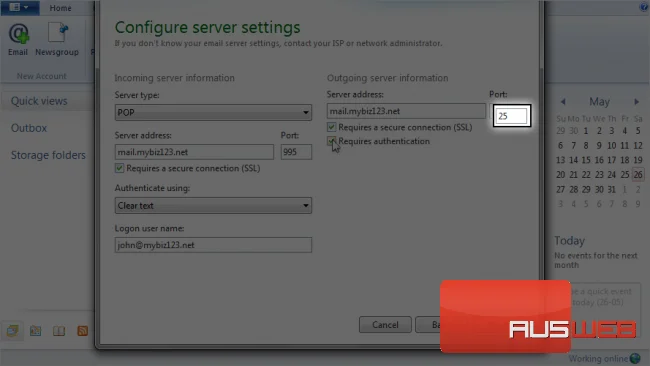Select May 26 in the calendar
This screenshot has height=366, width=650.
[x=638, y=175]
